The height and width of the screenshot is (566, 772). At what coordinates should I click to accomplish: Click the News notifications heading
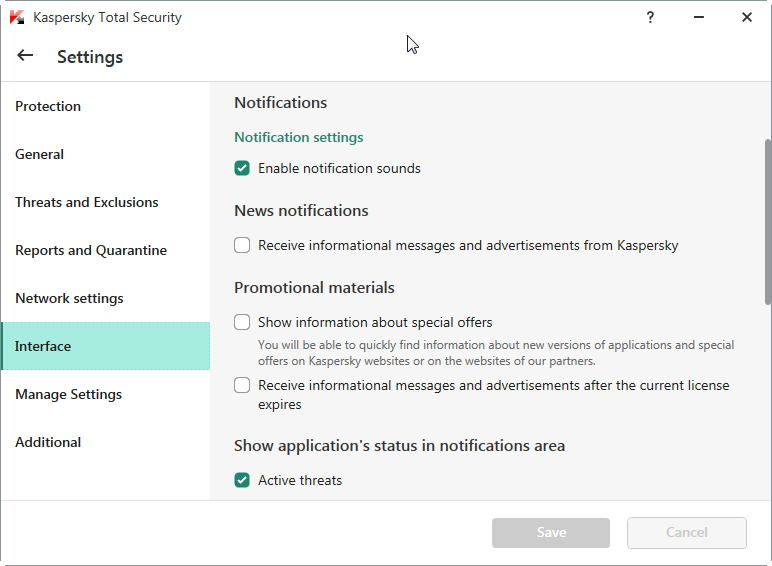coord(301,211)
